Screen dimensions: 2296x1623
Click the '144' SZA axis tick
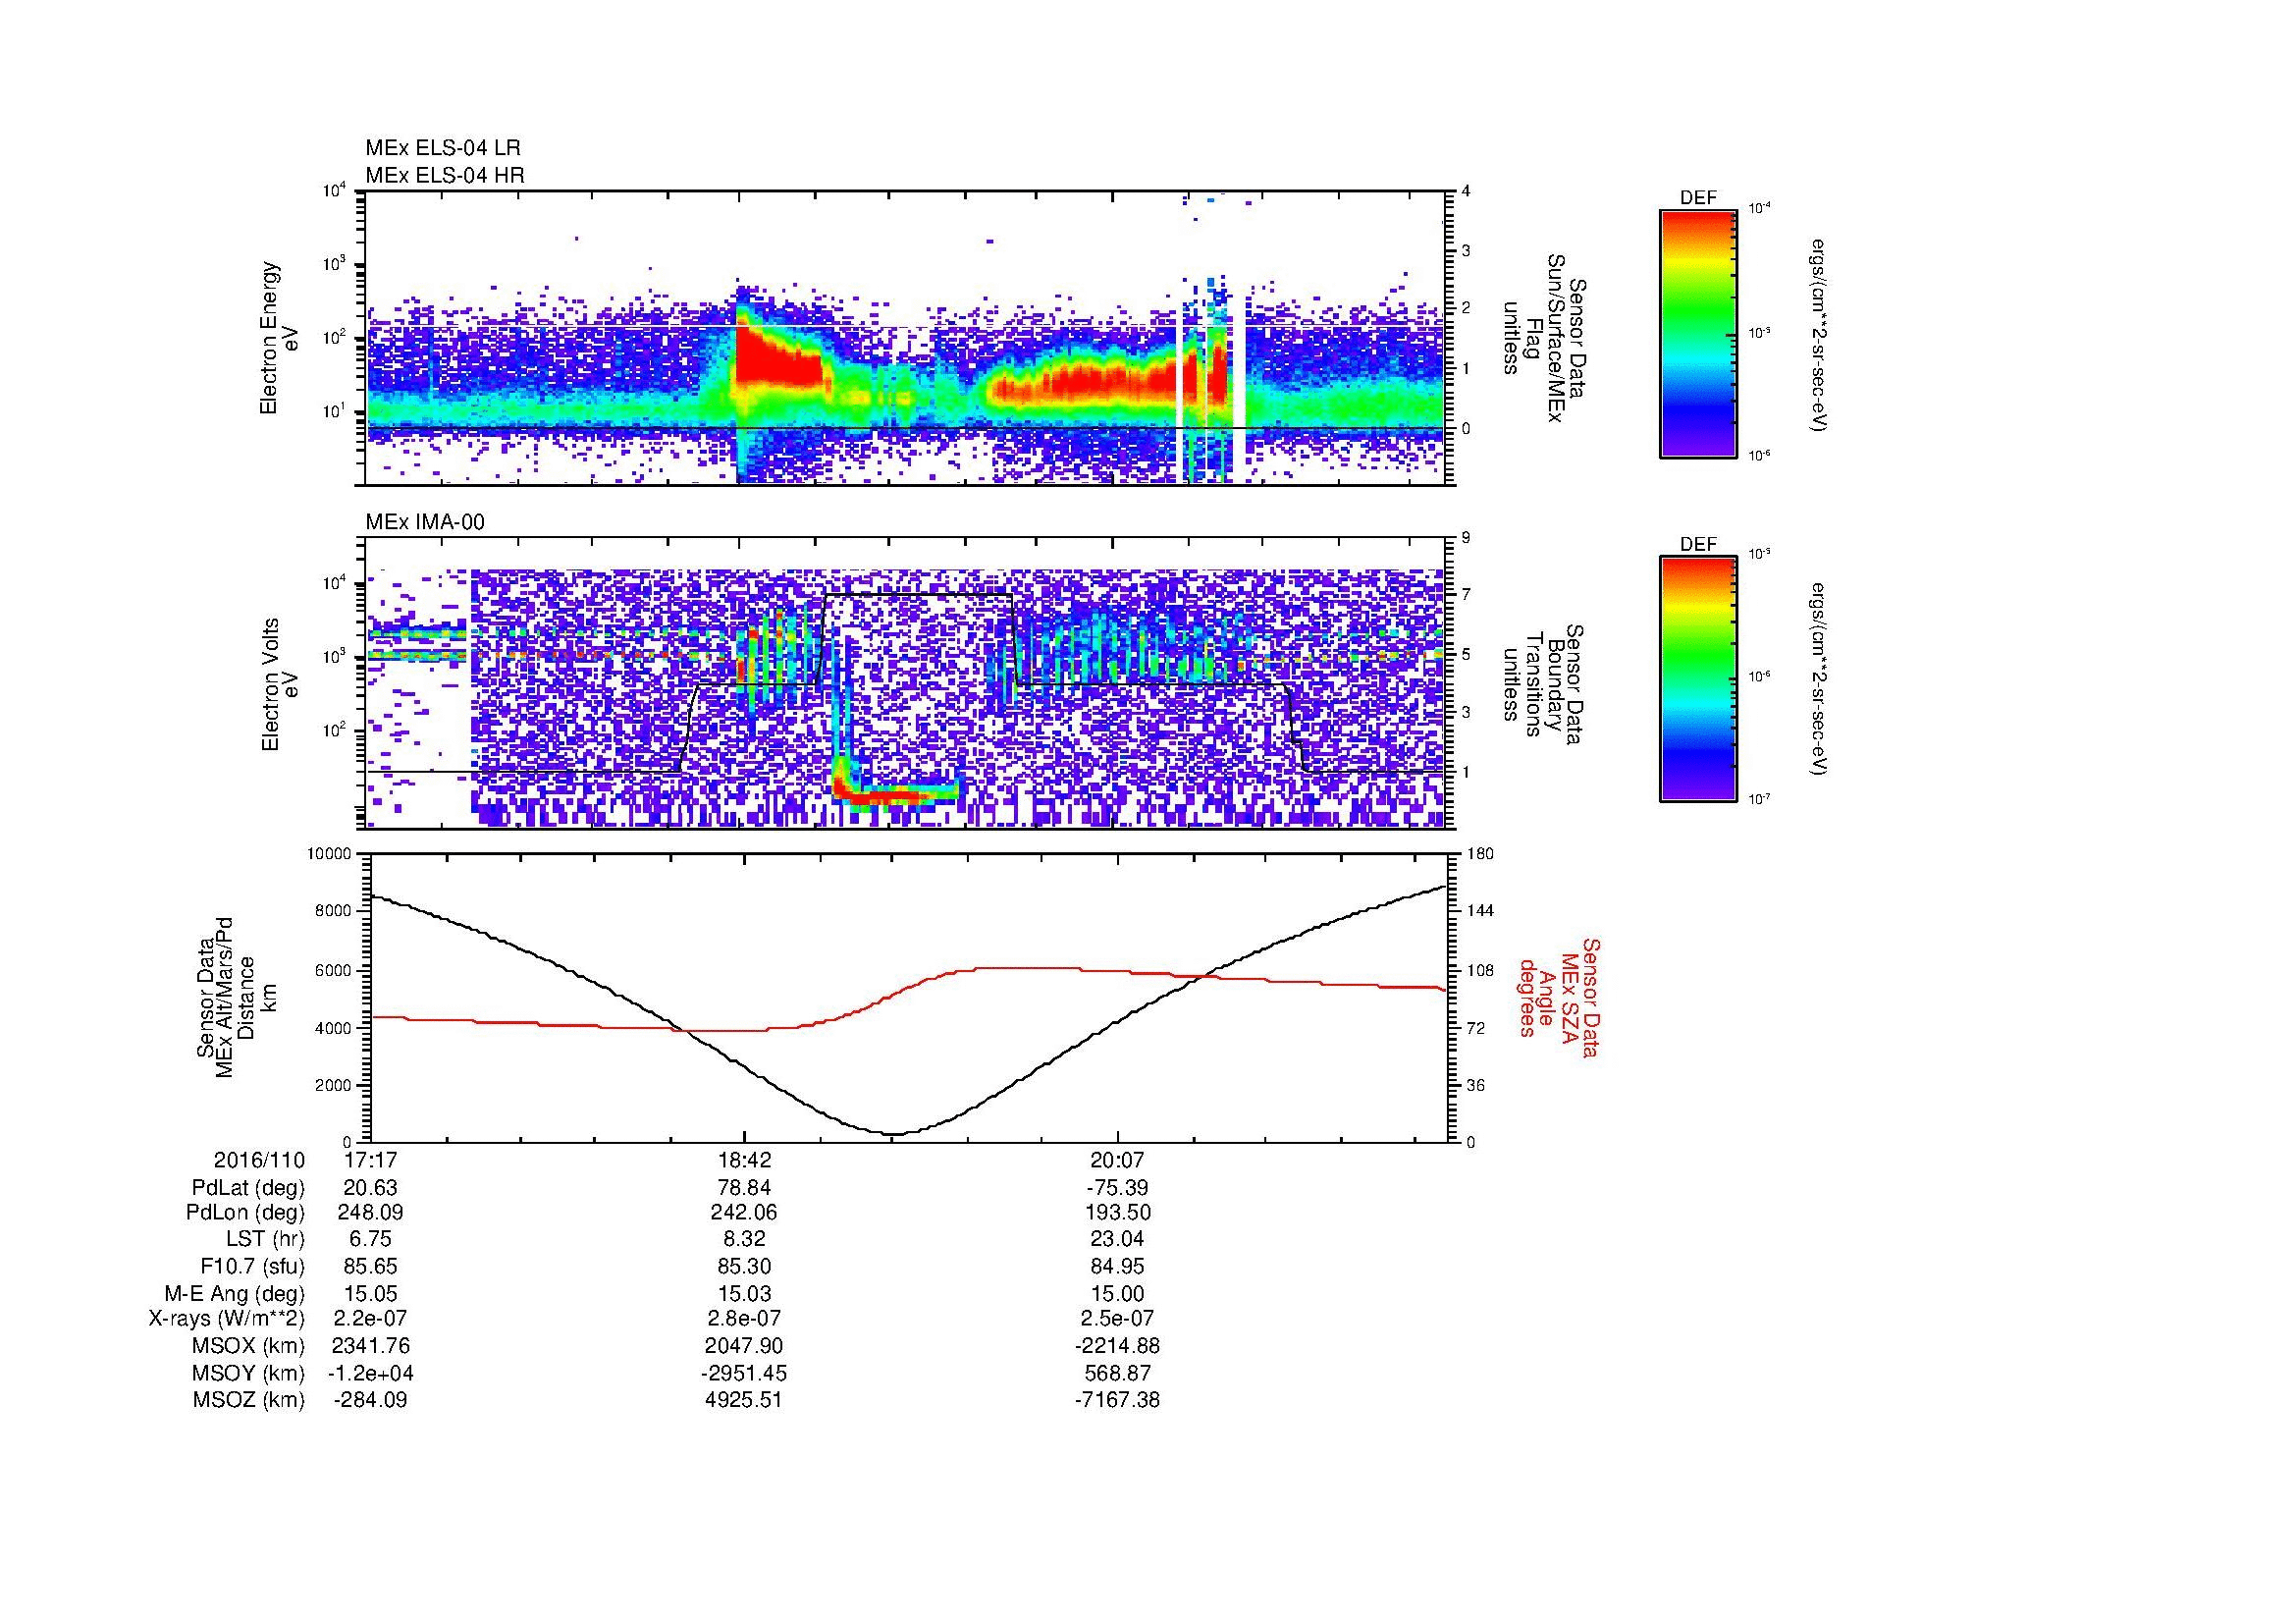(1481, 911)
